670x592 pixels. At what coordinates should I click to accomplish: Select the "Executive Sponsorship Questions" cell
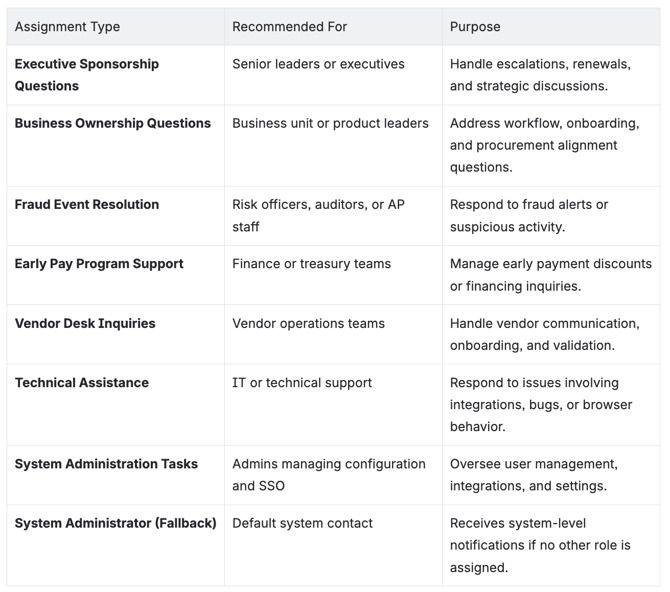(x=87, y=75)
